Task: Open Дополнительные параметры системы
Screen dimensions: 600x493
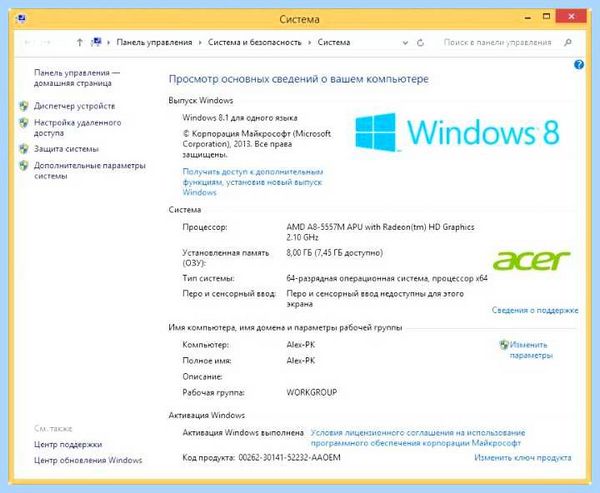Action: point(90,171)
